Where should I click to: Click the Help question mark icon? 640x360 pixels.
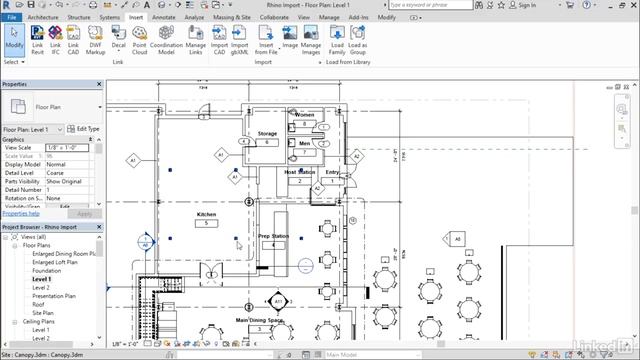coord(587,5)
